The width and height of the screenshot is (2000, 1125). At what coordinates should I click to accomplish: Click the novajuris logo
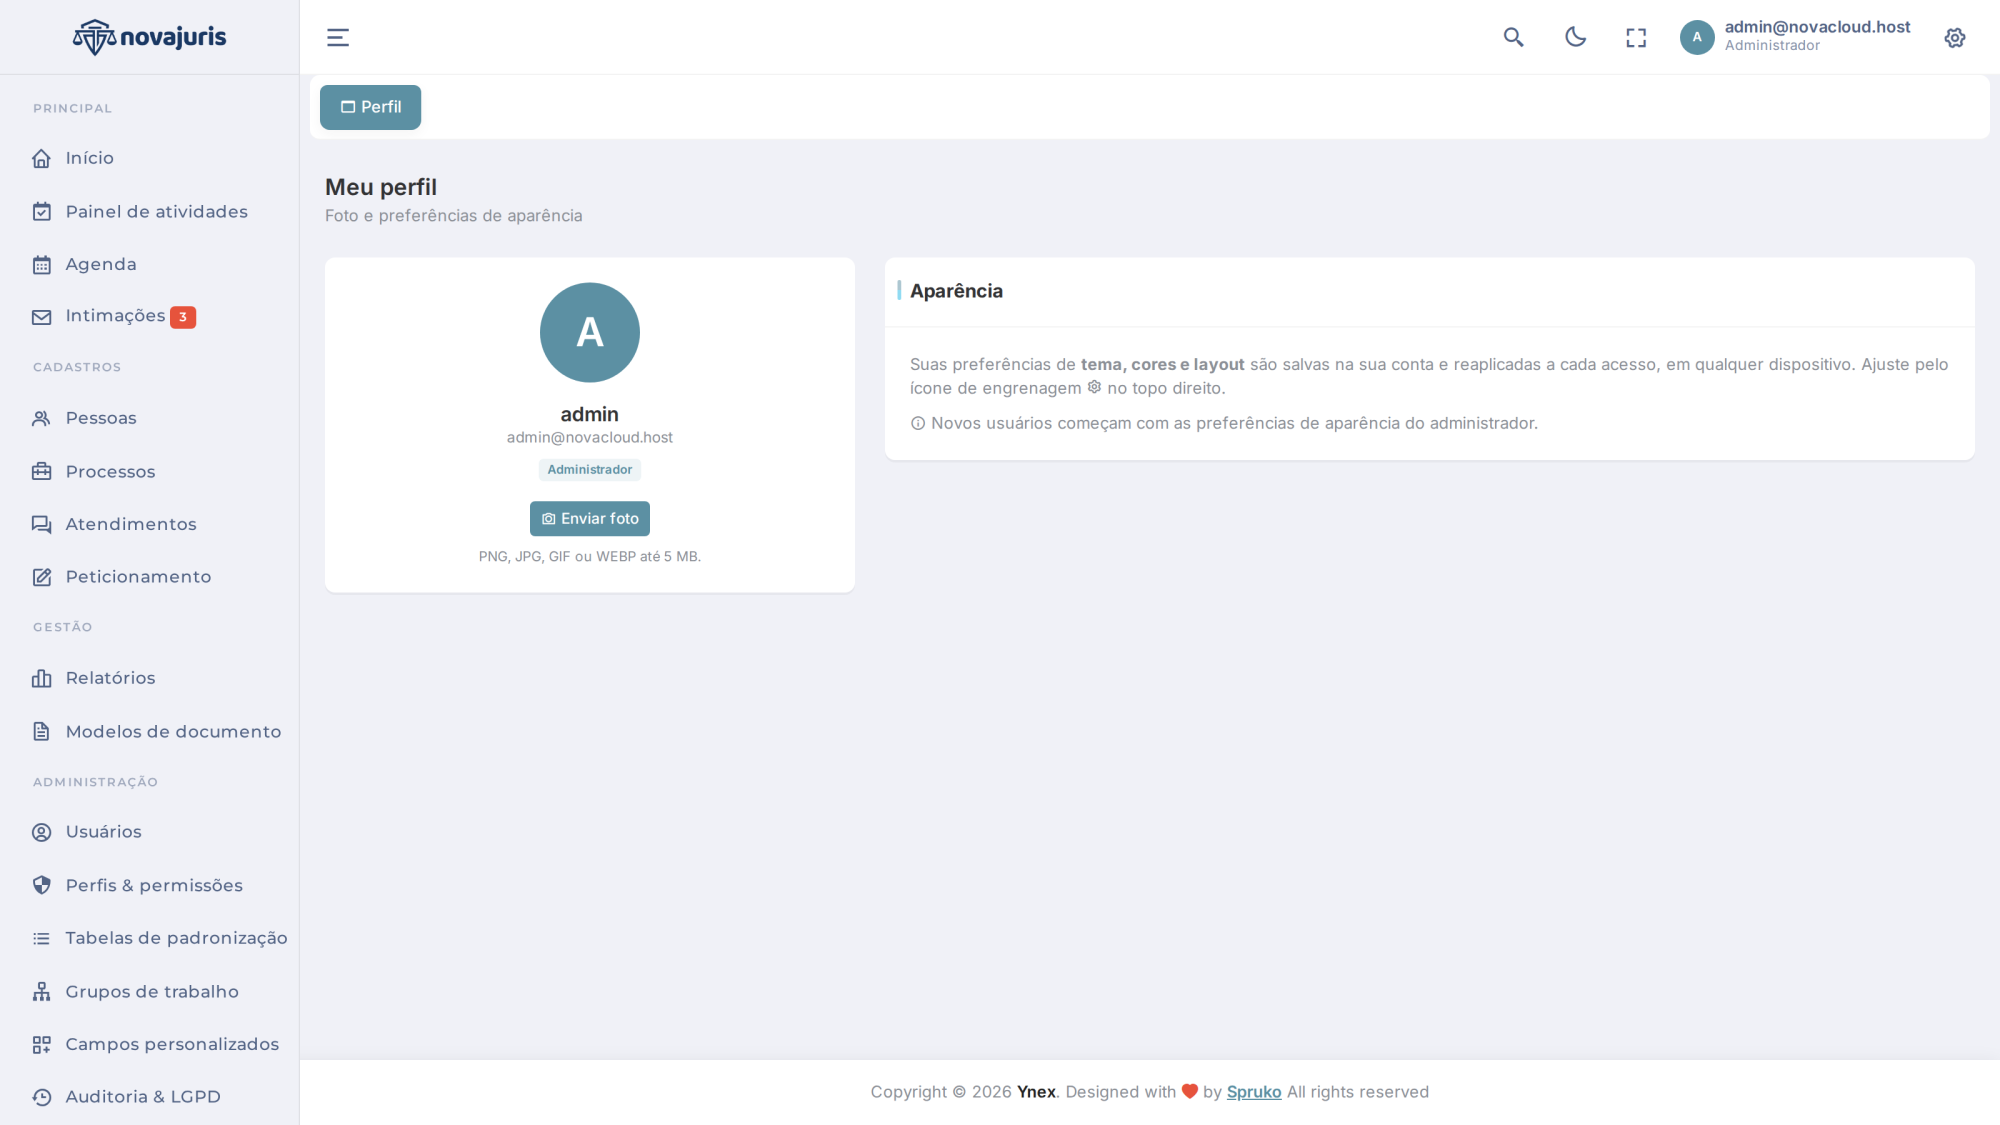coord(150,37)
